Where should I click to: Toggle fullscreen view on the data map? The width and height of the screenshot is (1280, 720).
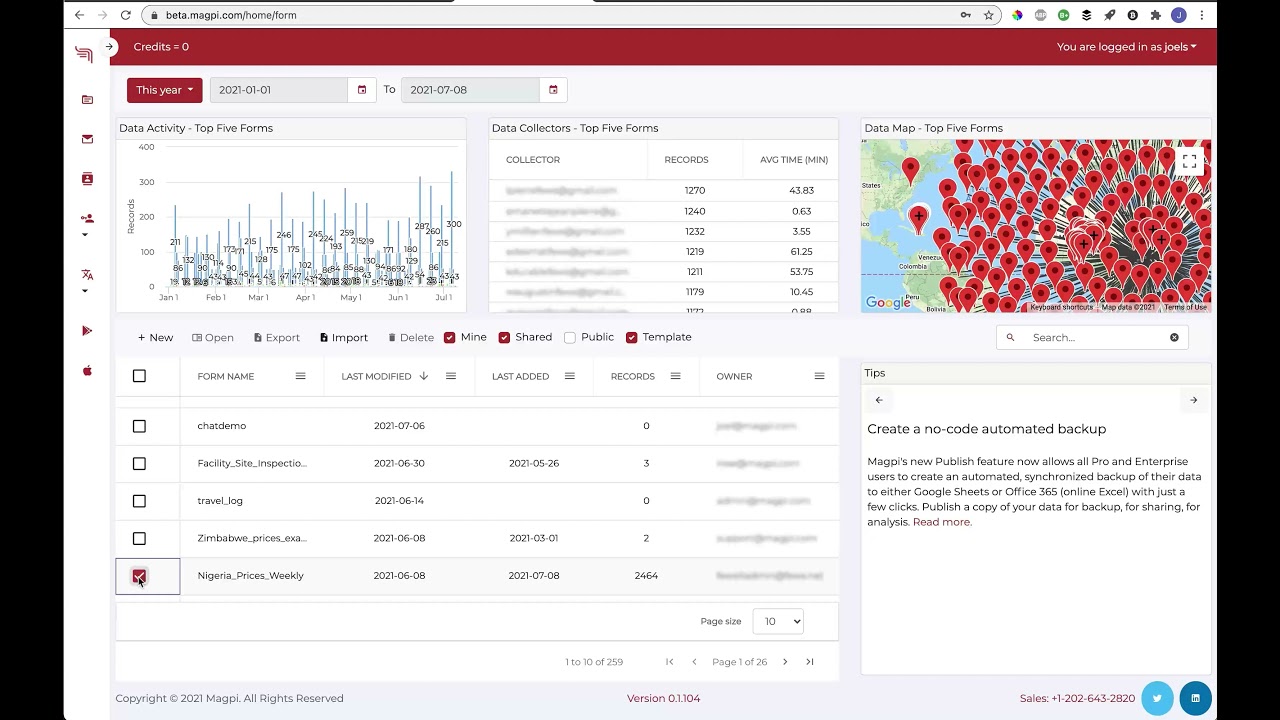tap(1189, 161)
